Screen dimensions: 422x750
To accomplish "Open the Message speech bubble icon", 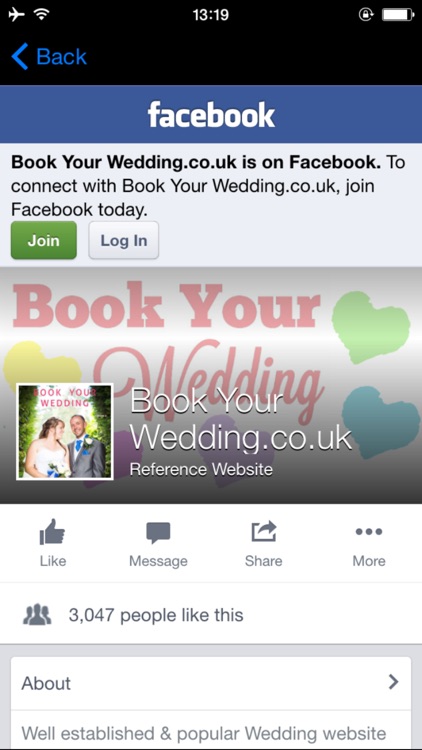I will pyautogui.click(x=158, y=533).
